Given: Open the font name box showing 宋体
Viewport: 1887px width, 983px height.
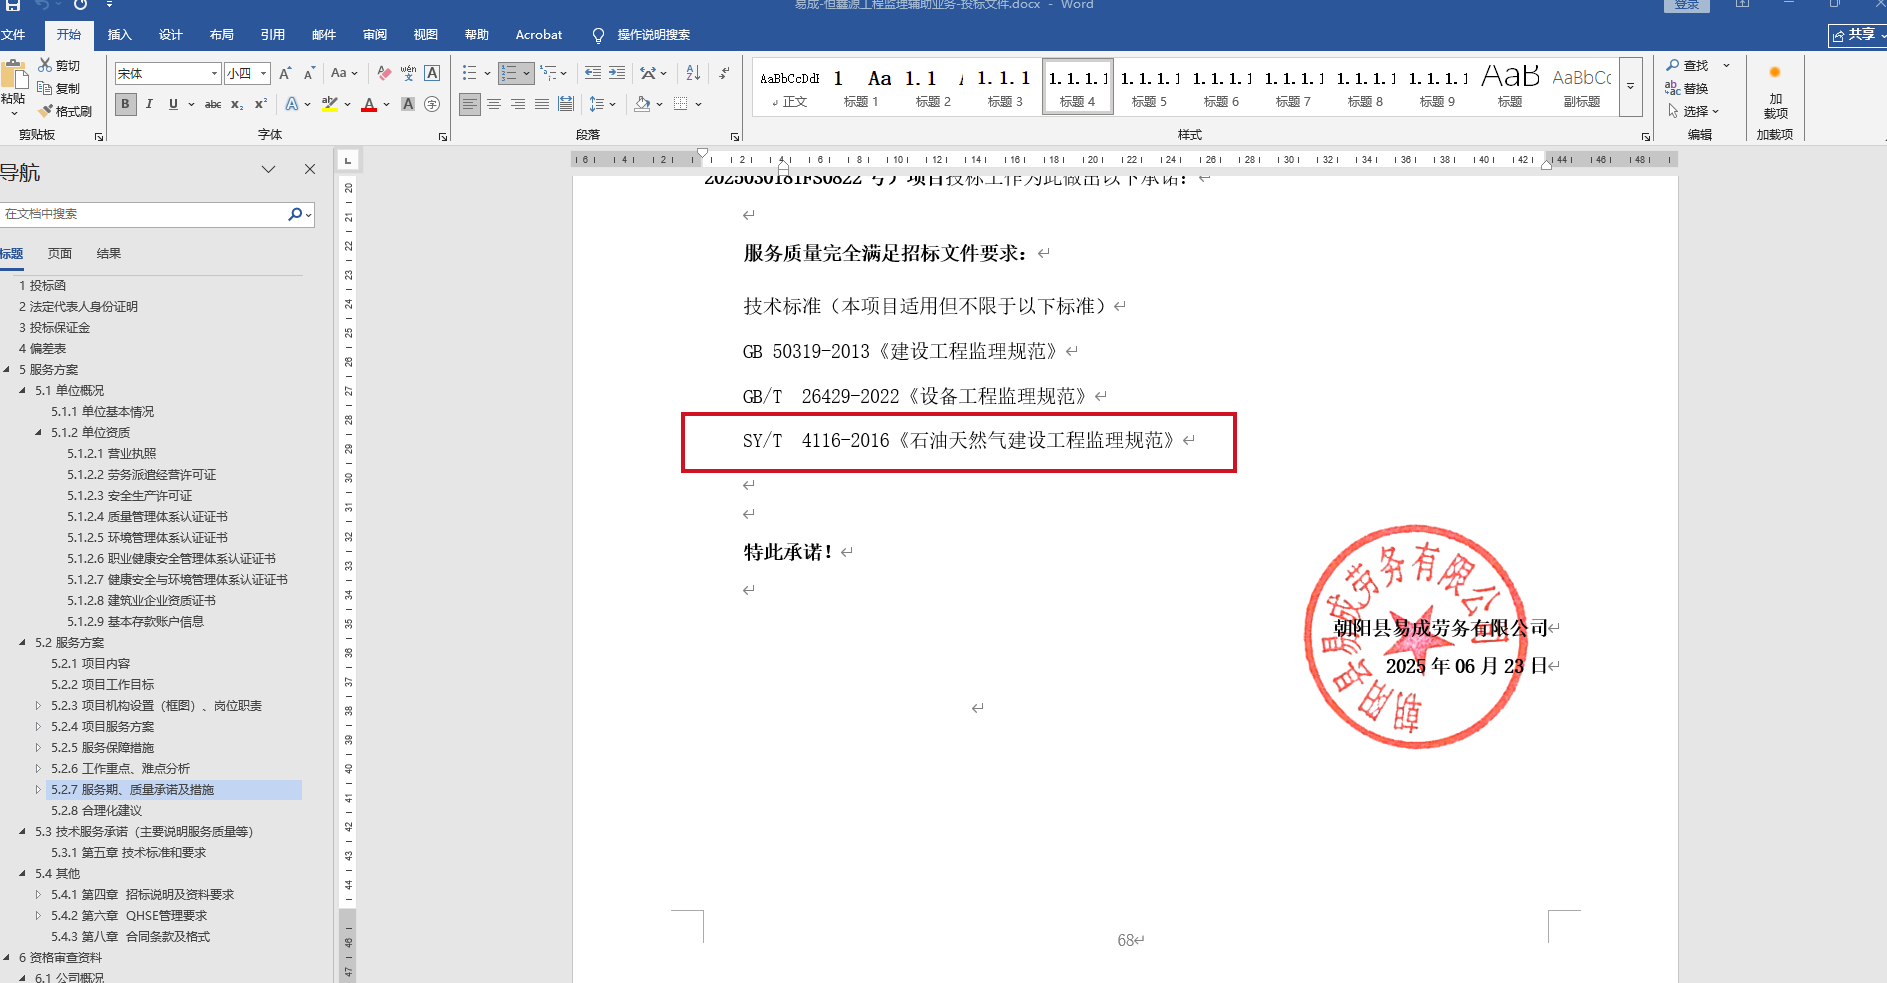Looking at the screenshot, I should (x=168, y=73).
